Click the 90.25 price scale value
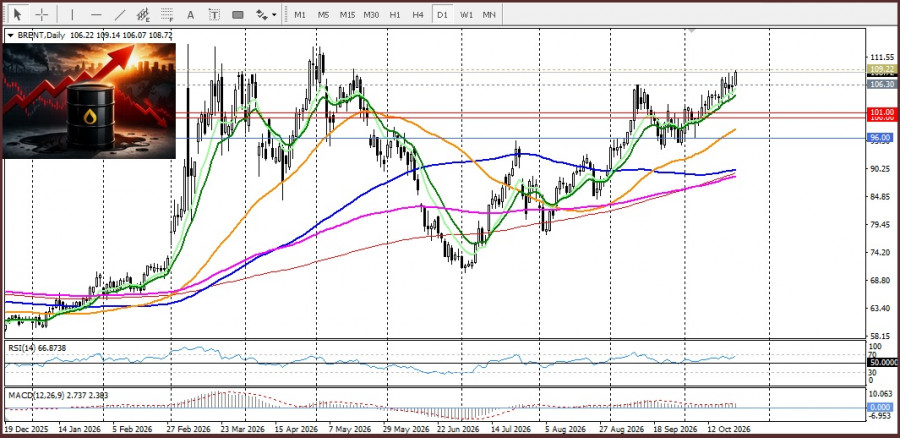The image size is (900, 438). (881, 169)
